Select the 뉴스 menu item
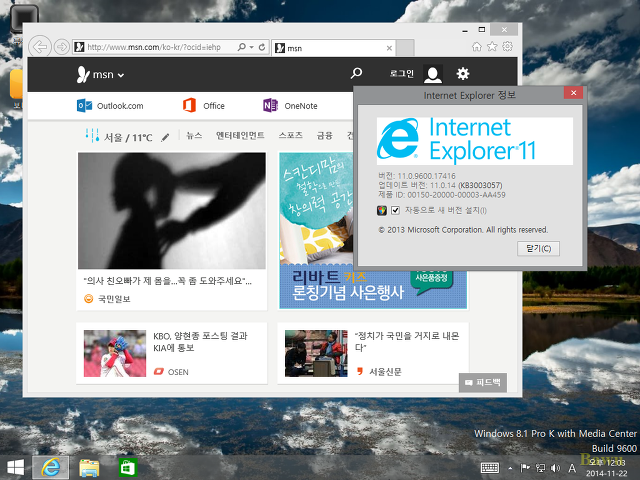This screenshot has height=480, width=640. coord(194,136)
